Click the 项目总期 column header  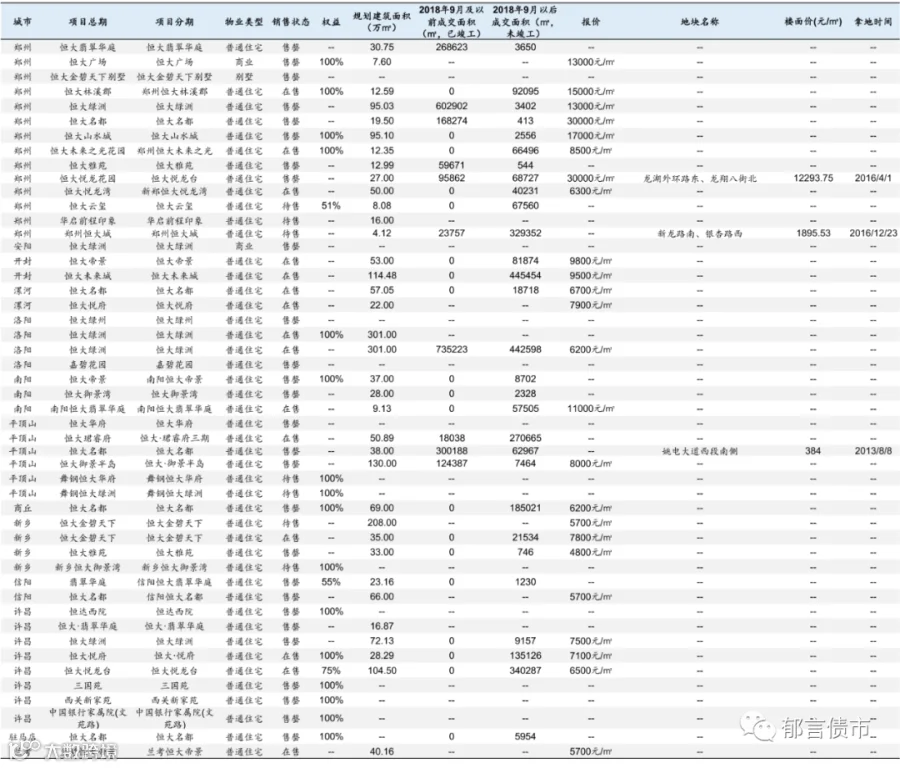click(88, 22)
